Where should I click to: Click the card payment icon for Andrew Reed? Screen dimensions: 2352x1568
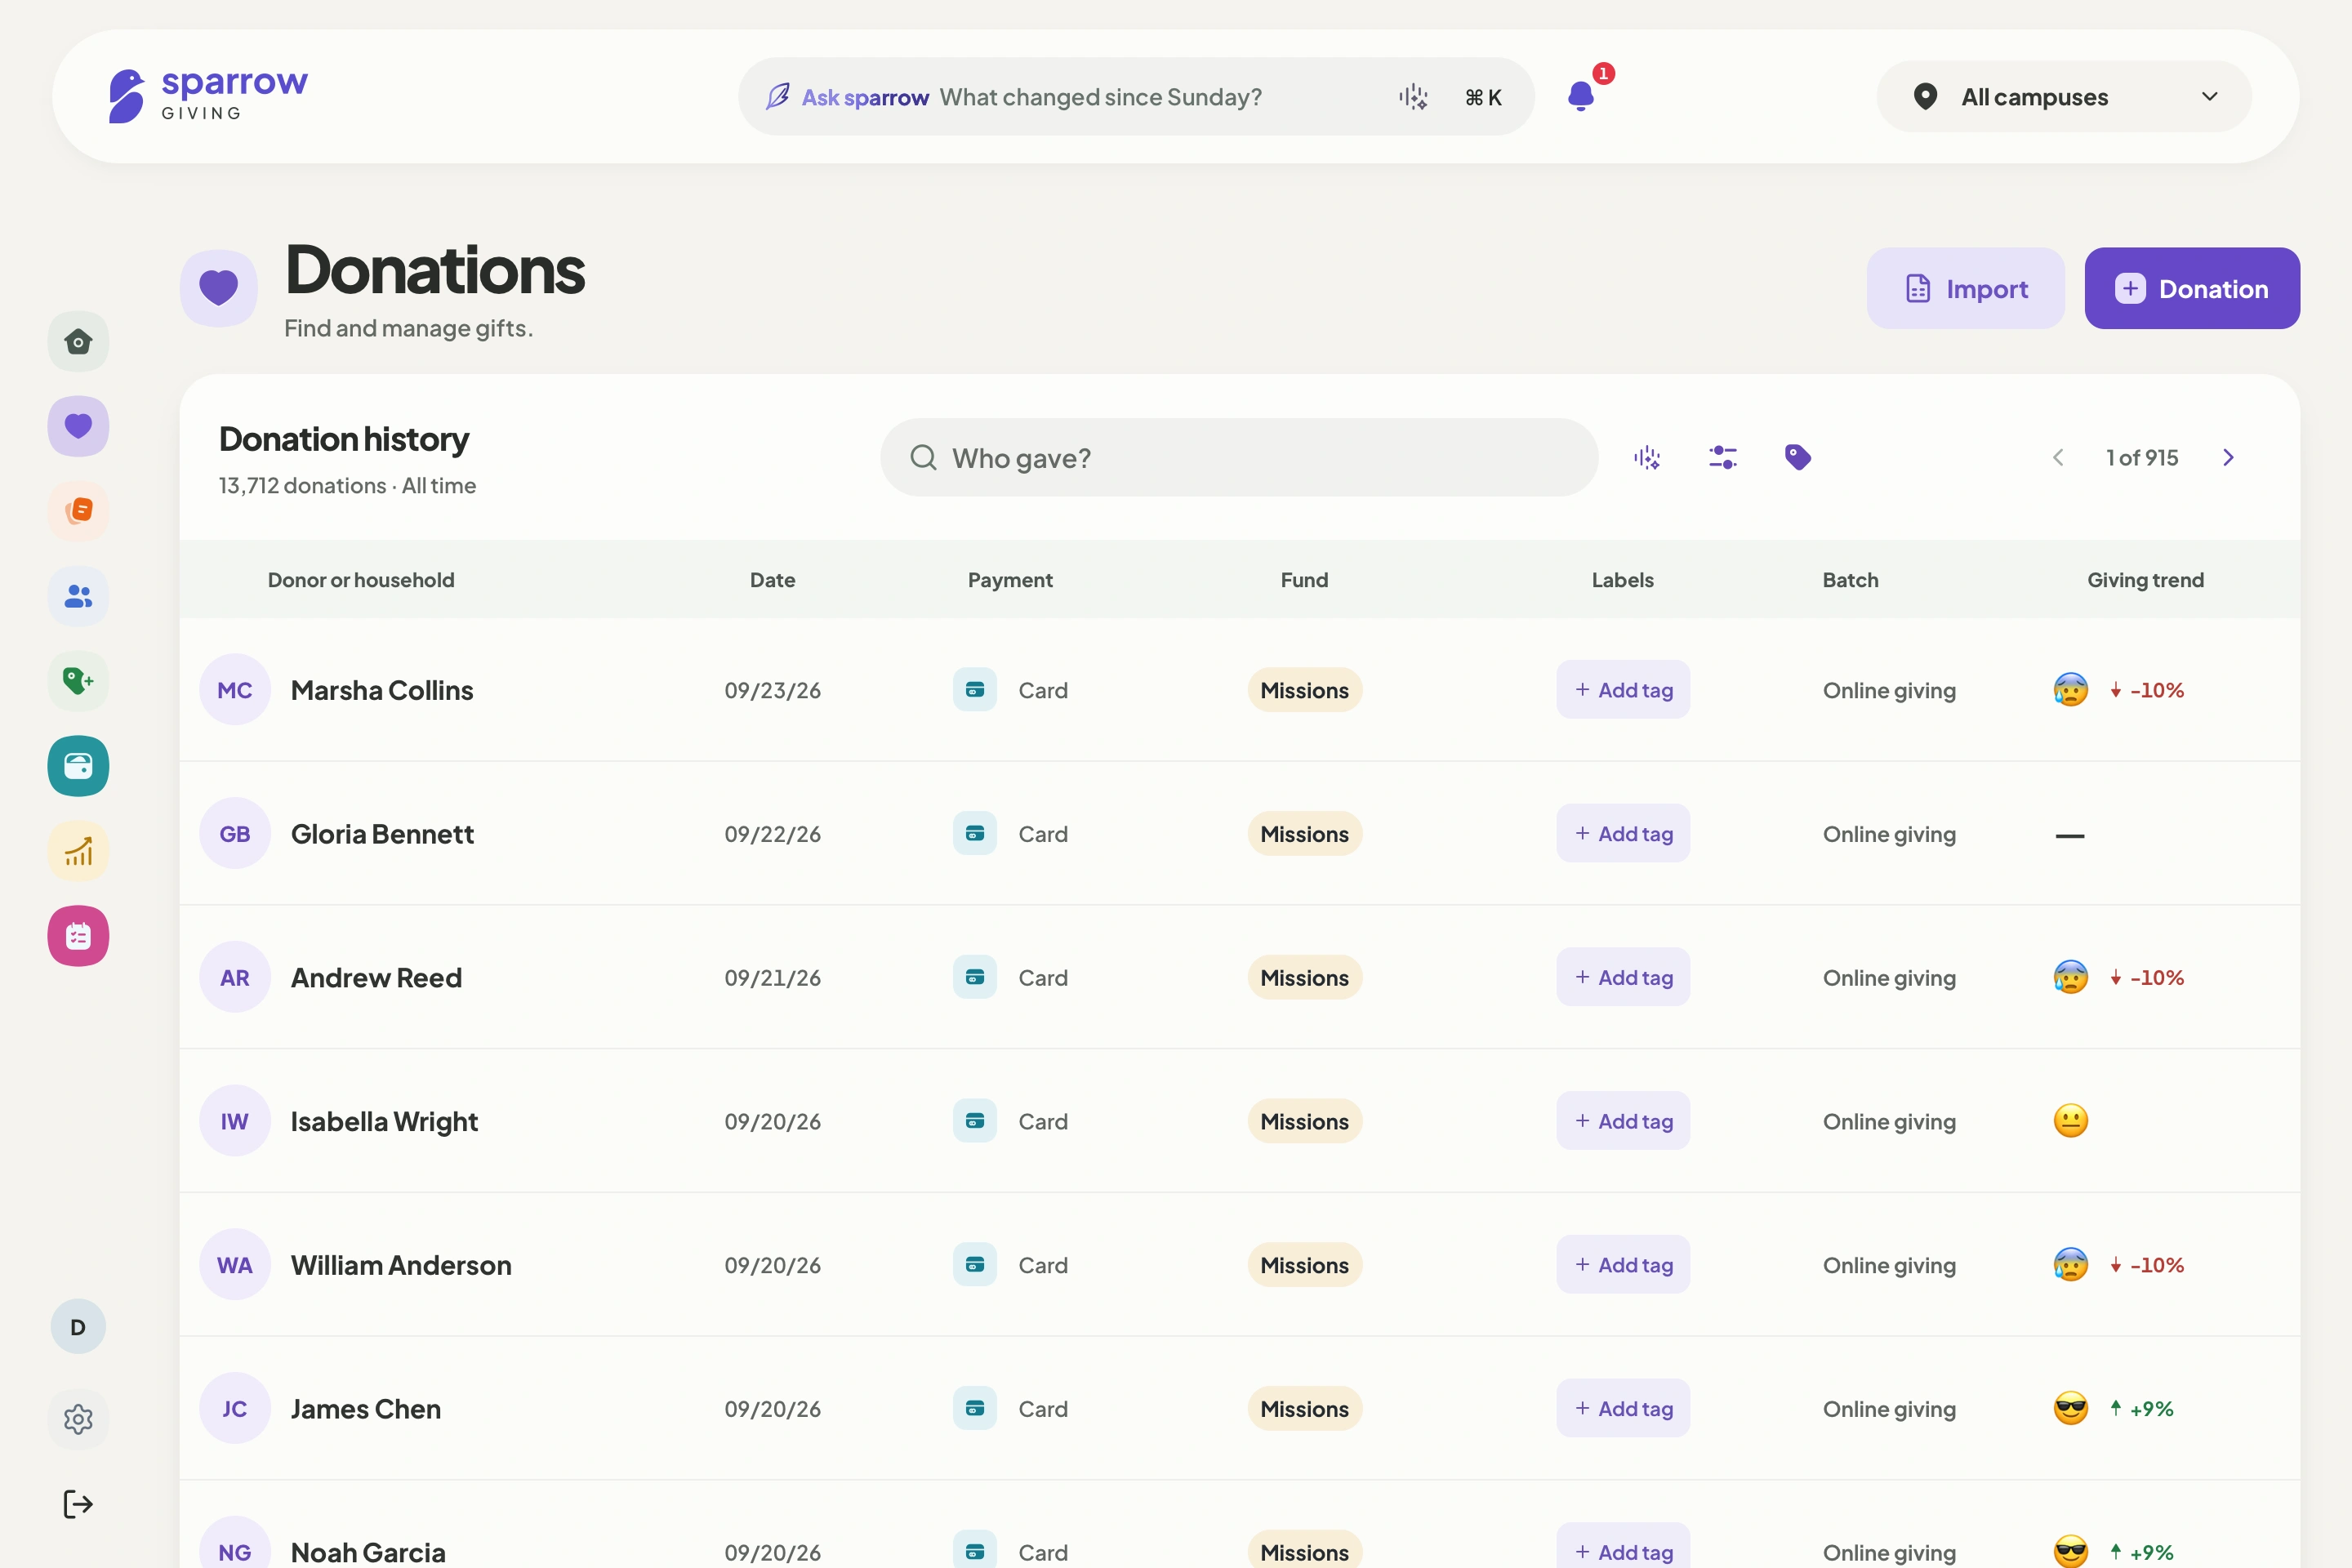975,977
